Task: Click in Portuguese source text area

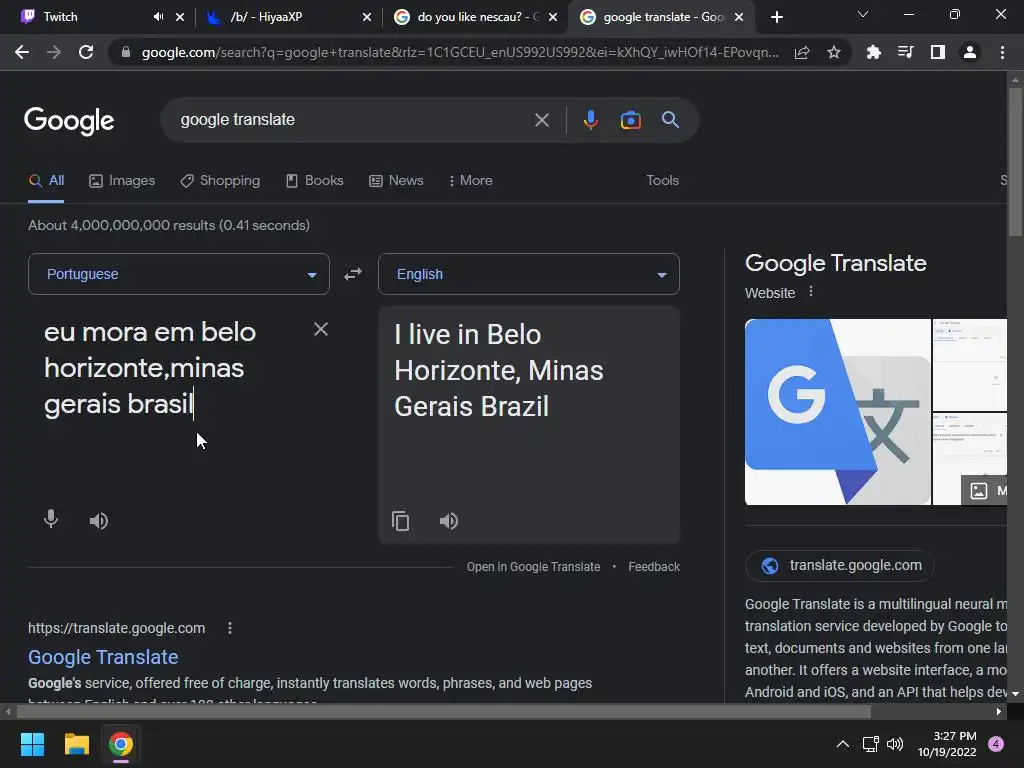Action: click(x=176, y=405)
